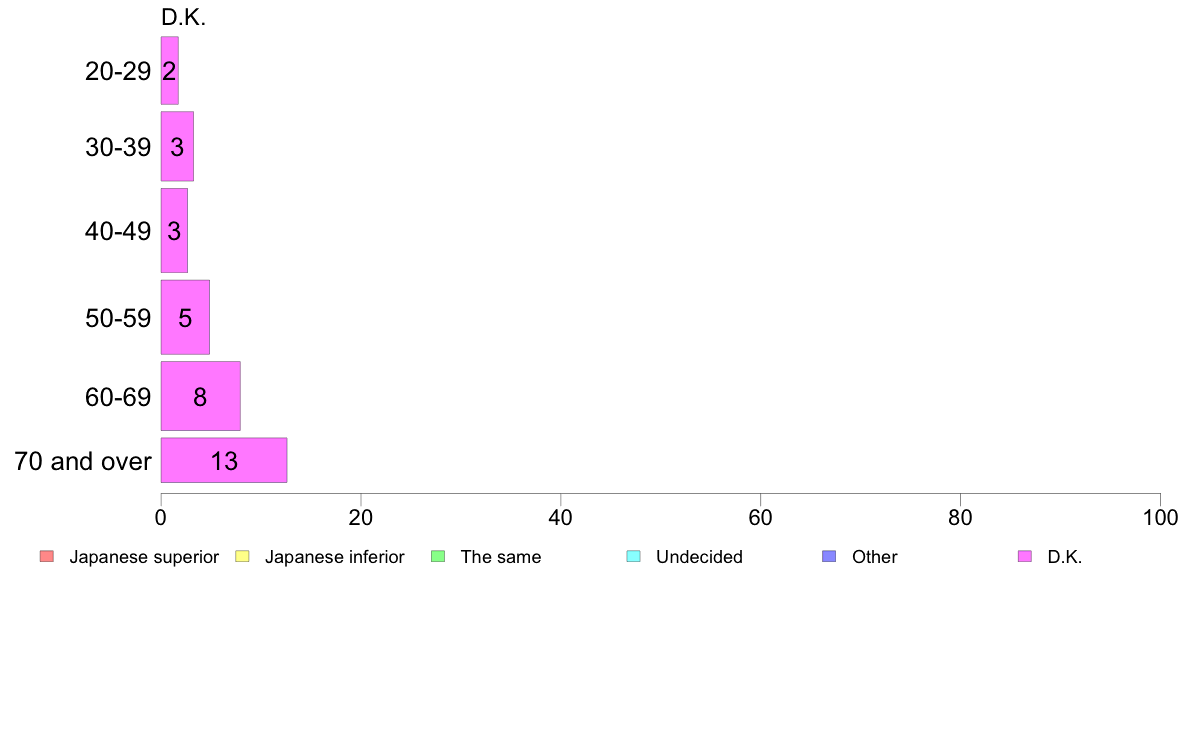Click the 40 tick on the x-axis
The height and width of the screenshot is (736, 1188).
pos(561,518)
